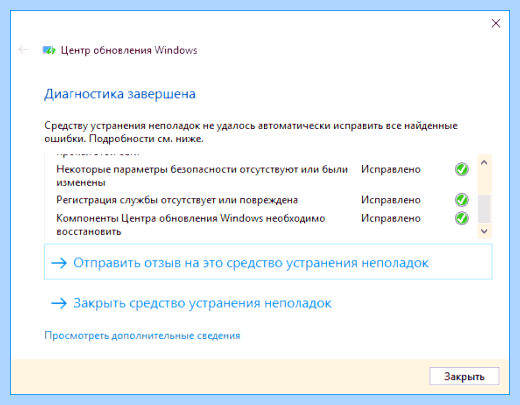Click the issues list scrollbar thumb

point(484,209)
